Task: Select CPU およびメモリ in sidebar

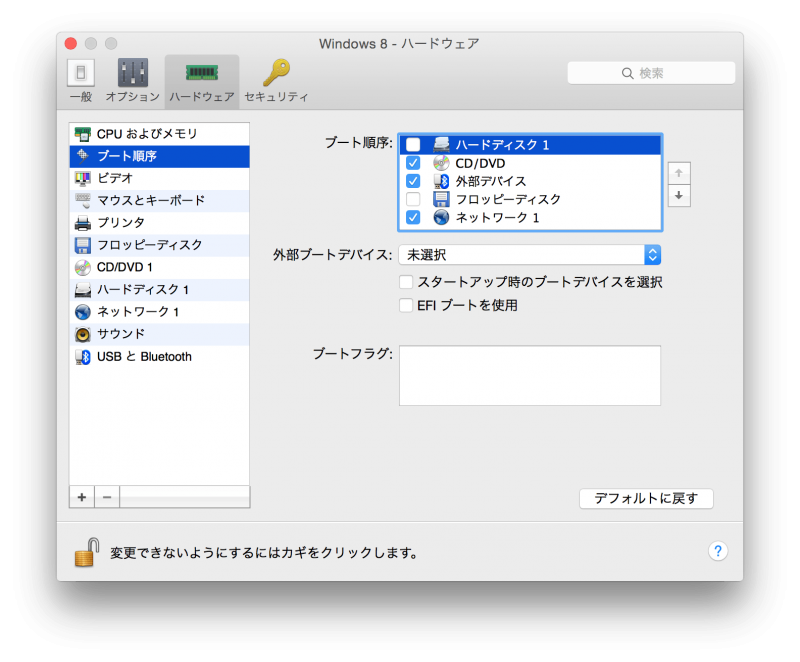Action: 159,134
